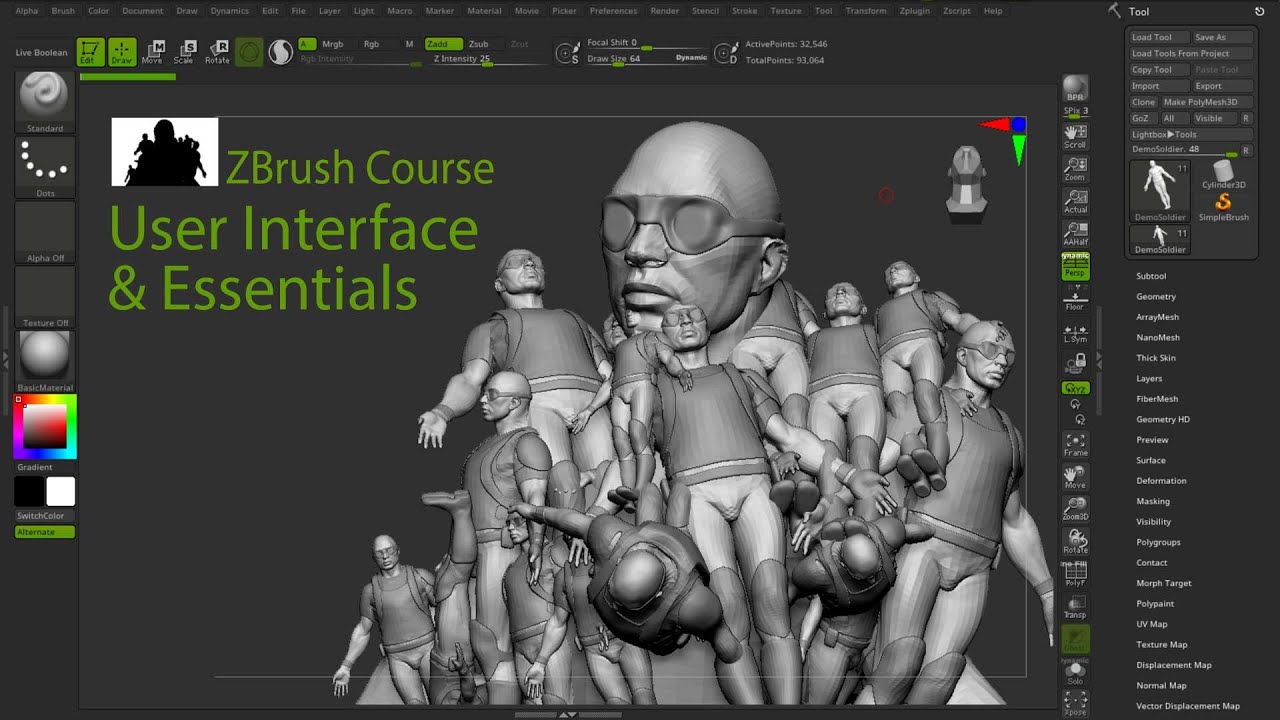Click the D dynamic draw size icon
The height and width of the screenshot is (720, 1280).
click(727, 53)
